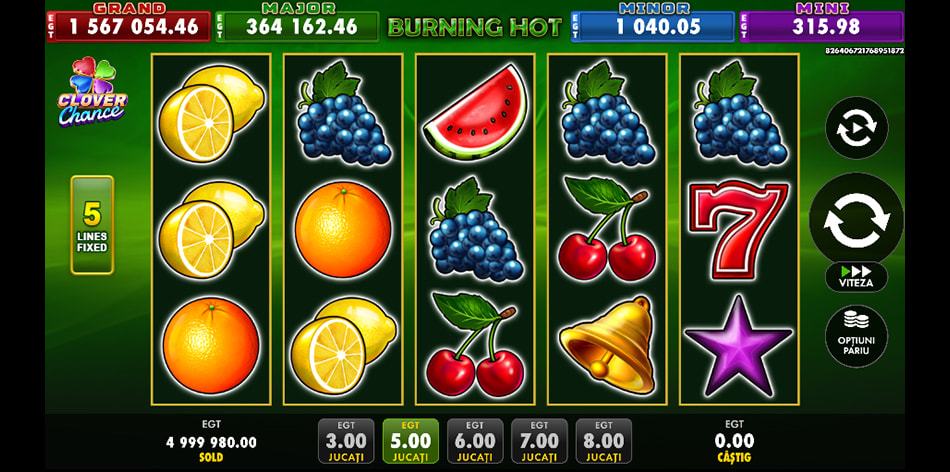Open the Clover Chance logo
This screenshot has height=472, width=950.
[x=92, y=91]
